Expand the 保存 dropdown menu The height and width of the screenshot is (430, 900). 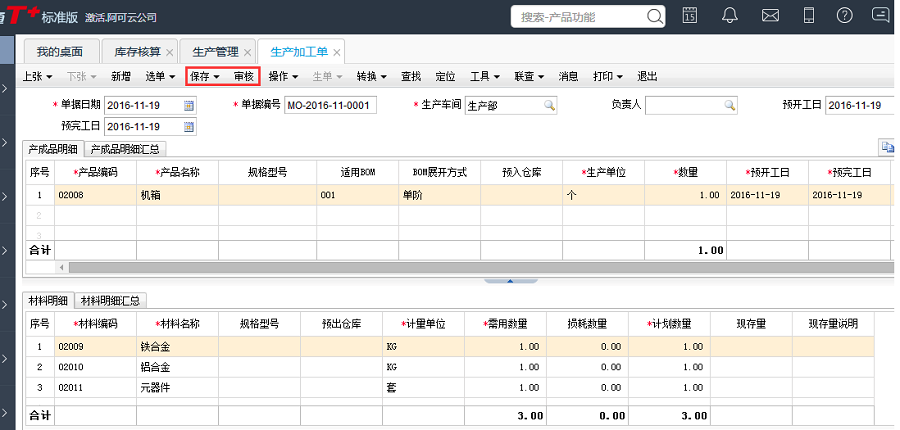(204, 76)
